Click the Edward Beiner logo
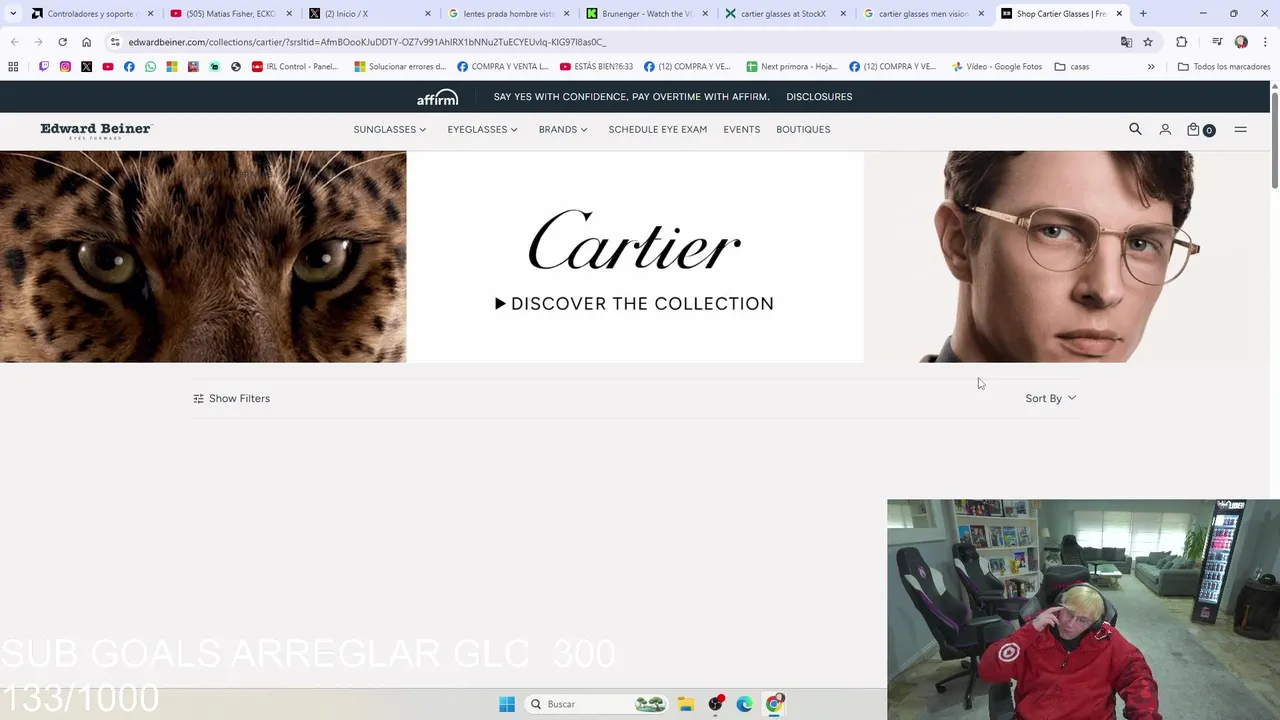The width and height of the screenshot is (1280, 720). point(96,130)
